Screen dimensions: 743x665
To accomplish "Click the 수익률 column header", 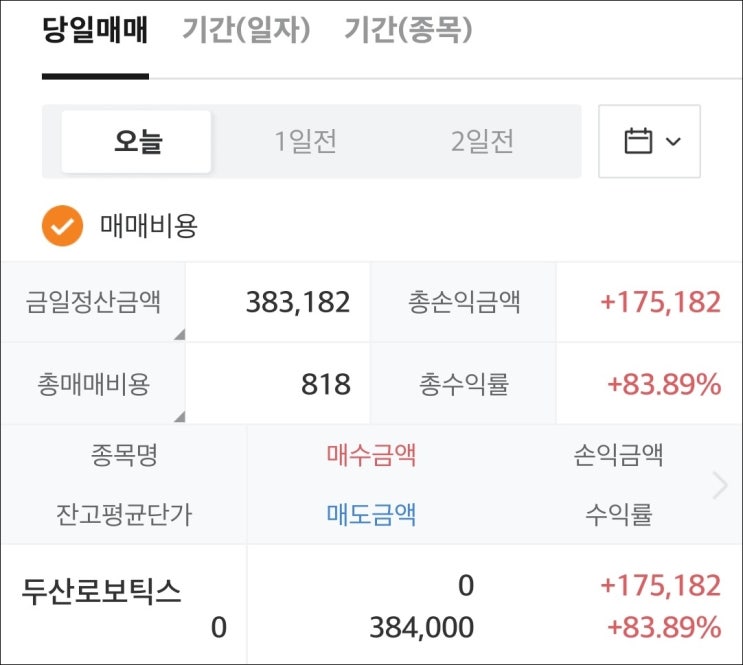I will [x=618, y=514].
